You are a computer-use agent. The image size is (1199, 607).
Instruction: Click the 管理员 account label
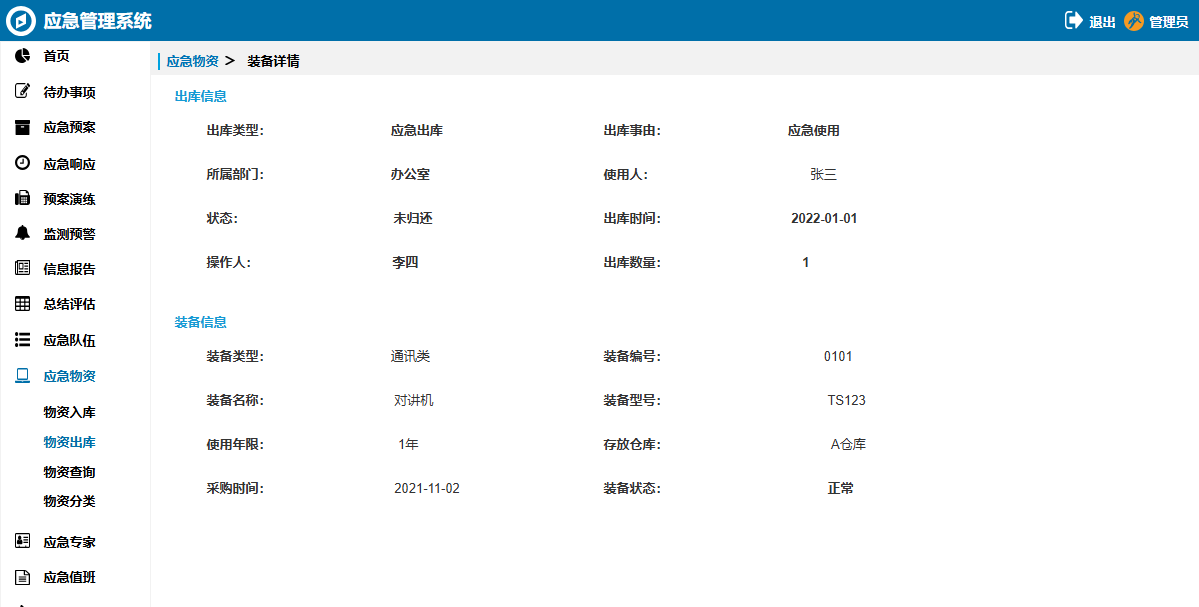(x=1168, y=22)
